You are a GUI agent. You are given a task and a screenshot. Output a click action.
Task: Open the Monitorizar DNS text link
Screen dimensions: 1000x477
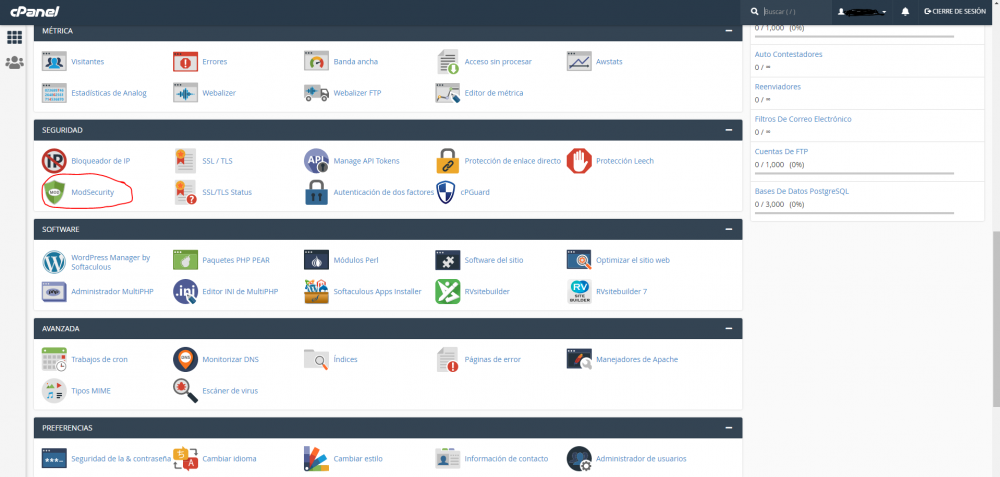tap(230, 359)
